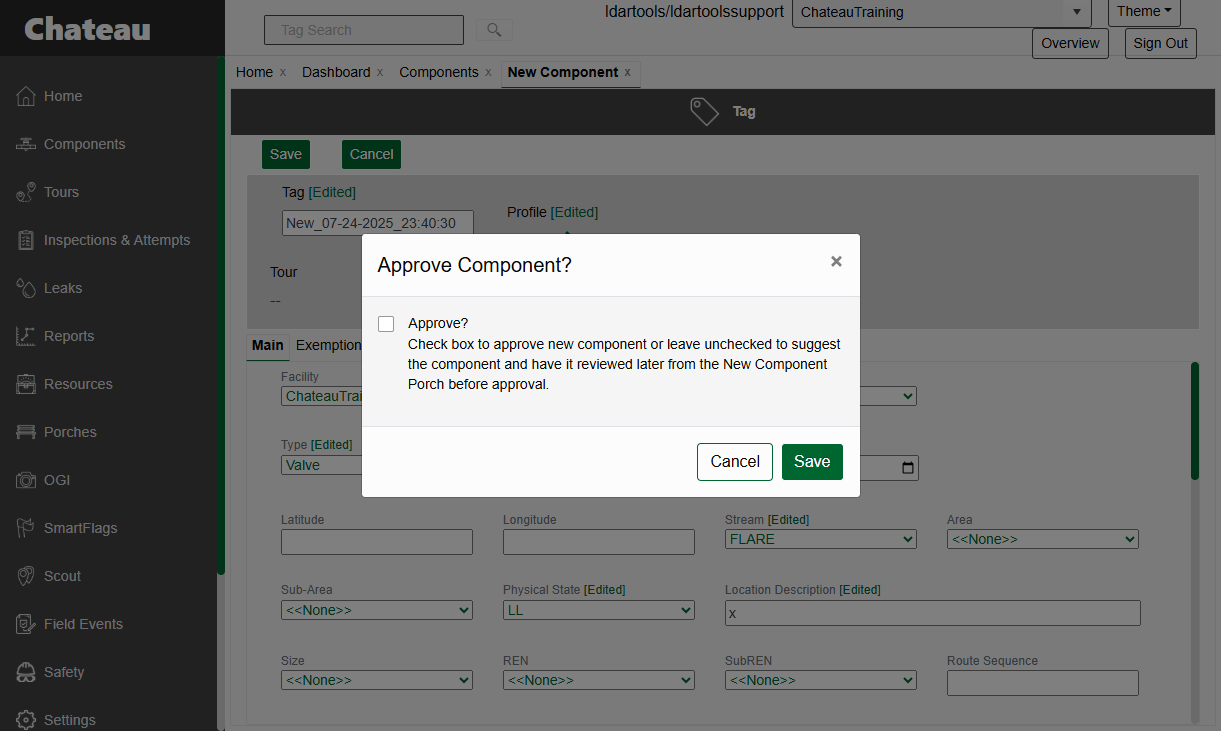
Task: Open the ChateauTraining facility selector dropdown arrow
Action: coord(1076,12)
